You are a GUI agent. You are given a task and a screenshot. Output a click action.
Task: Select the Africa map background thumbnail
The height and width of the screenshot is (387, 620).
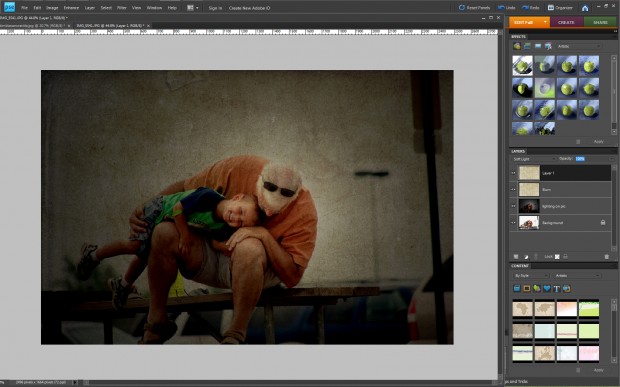pyautogui.click(x=522, y=309)
